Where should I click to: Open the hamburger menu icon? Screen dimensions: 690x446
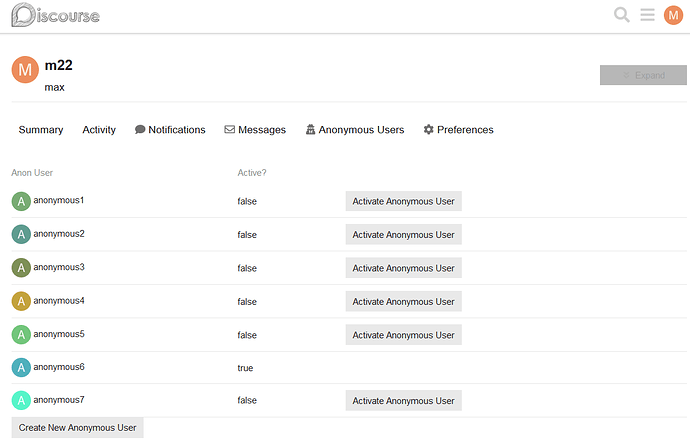pyautogui.click(x=647, y=15)
